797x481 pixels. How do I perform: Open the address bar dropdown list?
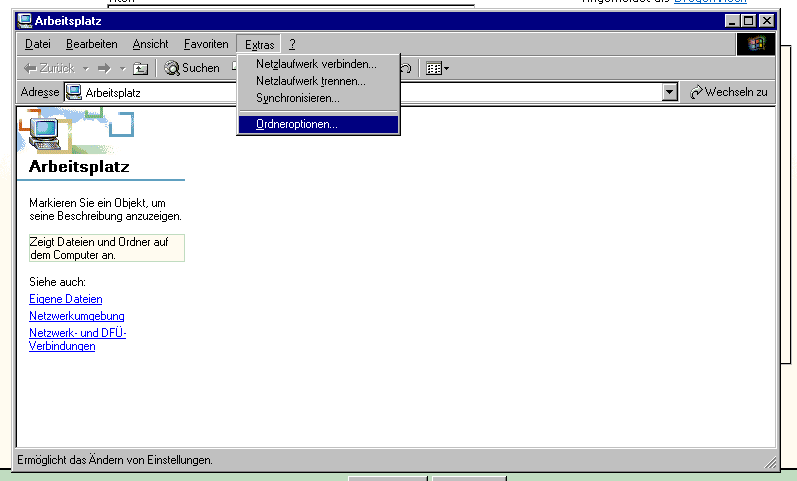pos(670,93)
